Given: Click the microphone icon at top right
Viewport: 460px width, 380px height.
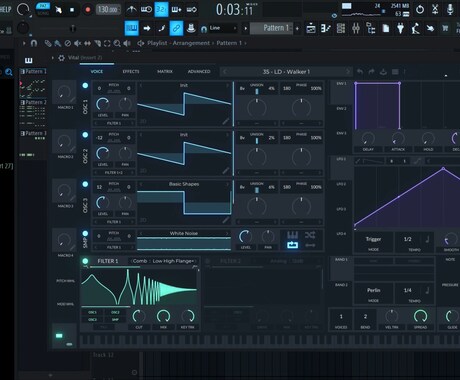Looking at the screenshot, I should click(450, 9).
